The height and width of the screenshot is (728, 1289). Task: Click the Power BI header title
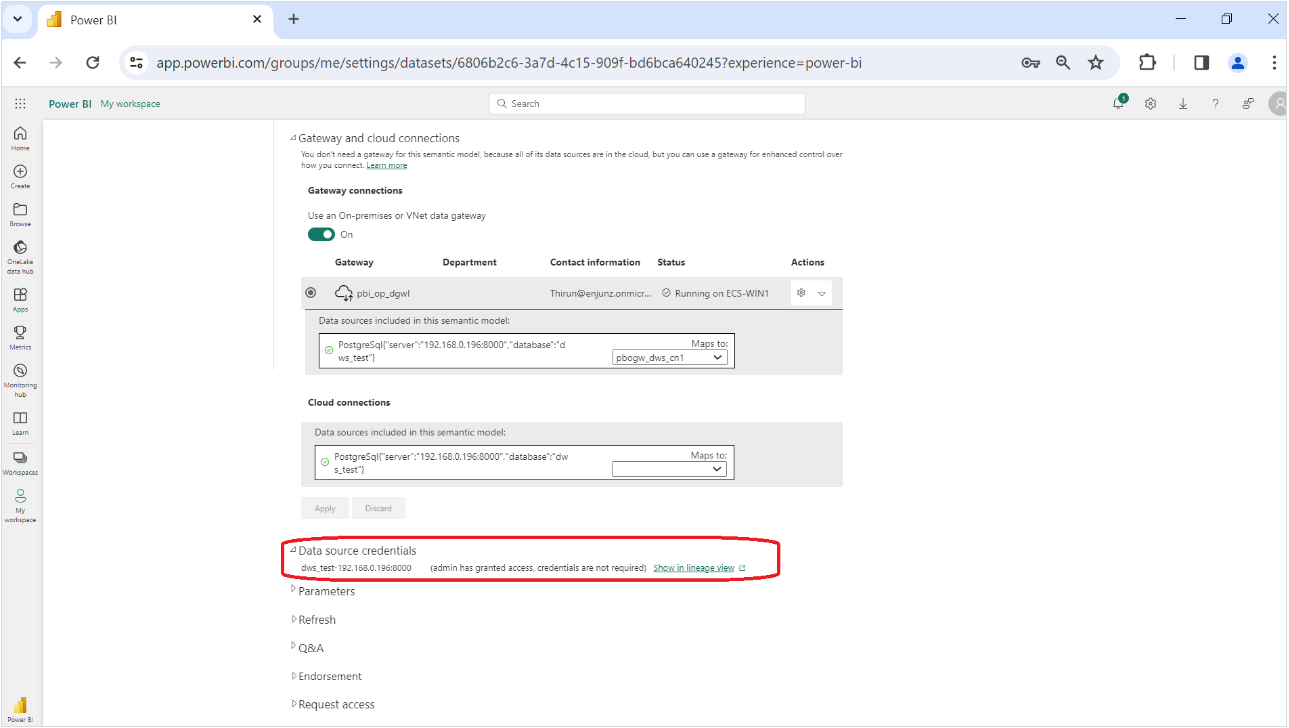pos(70,104)
